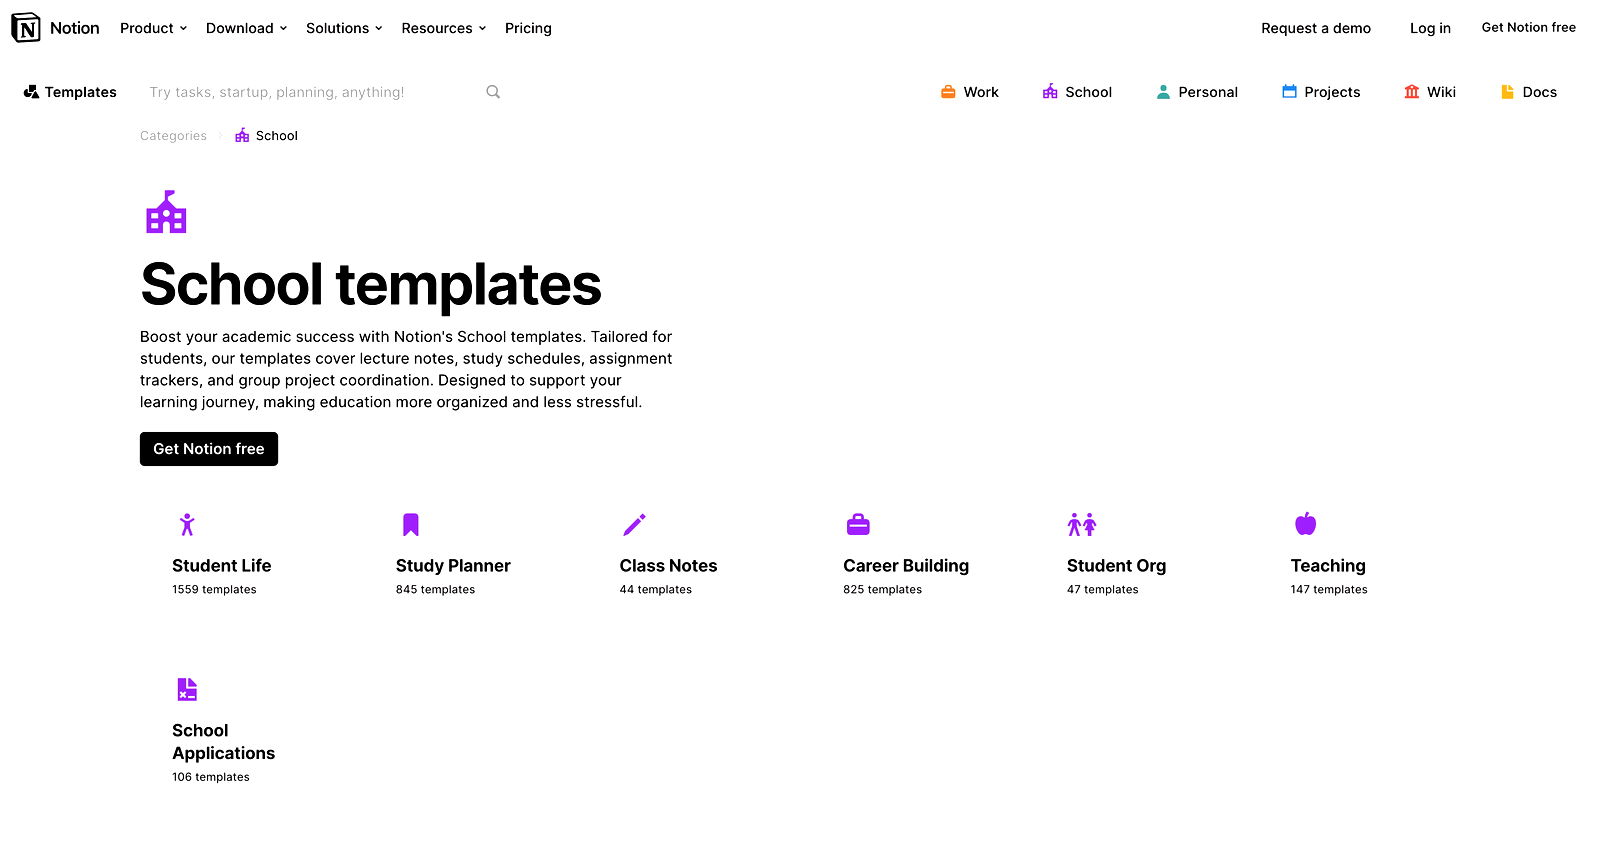This screenshot has width=1600, height=859.
Task: Click the Teaching apple icon
Action: [1306, 524]
